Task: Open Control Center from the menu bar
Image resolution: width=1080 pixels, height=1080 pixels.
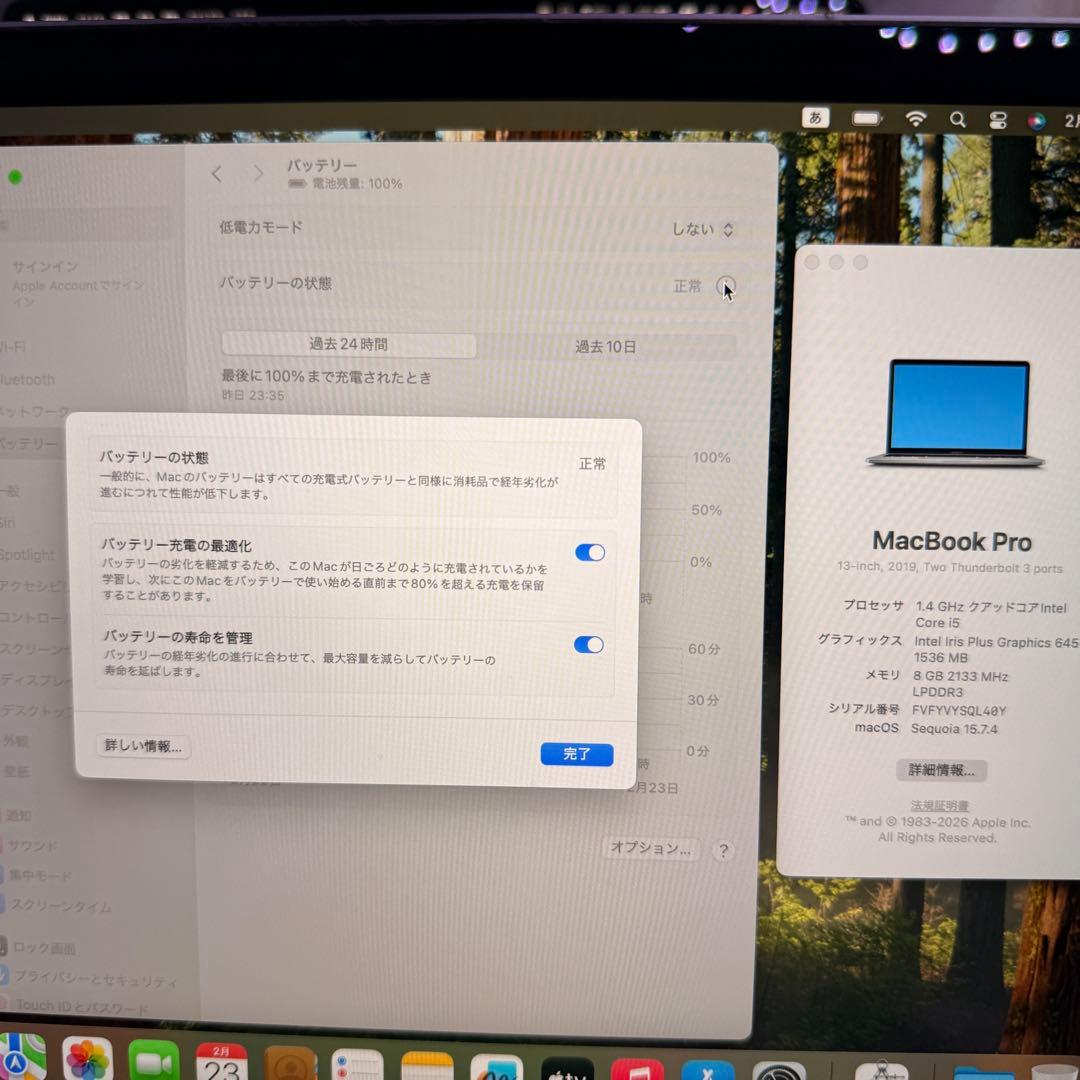Action: [x=997, y=121]
